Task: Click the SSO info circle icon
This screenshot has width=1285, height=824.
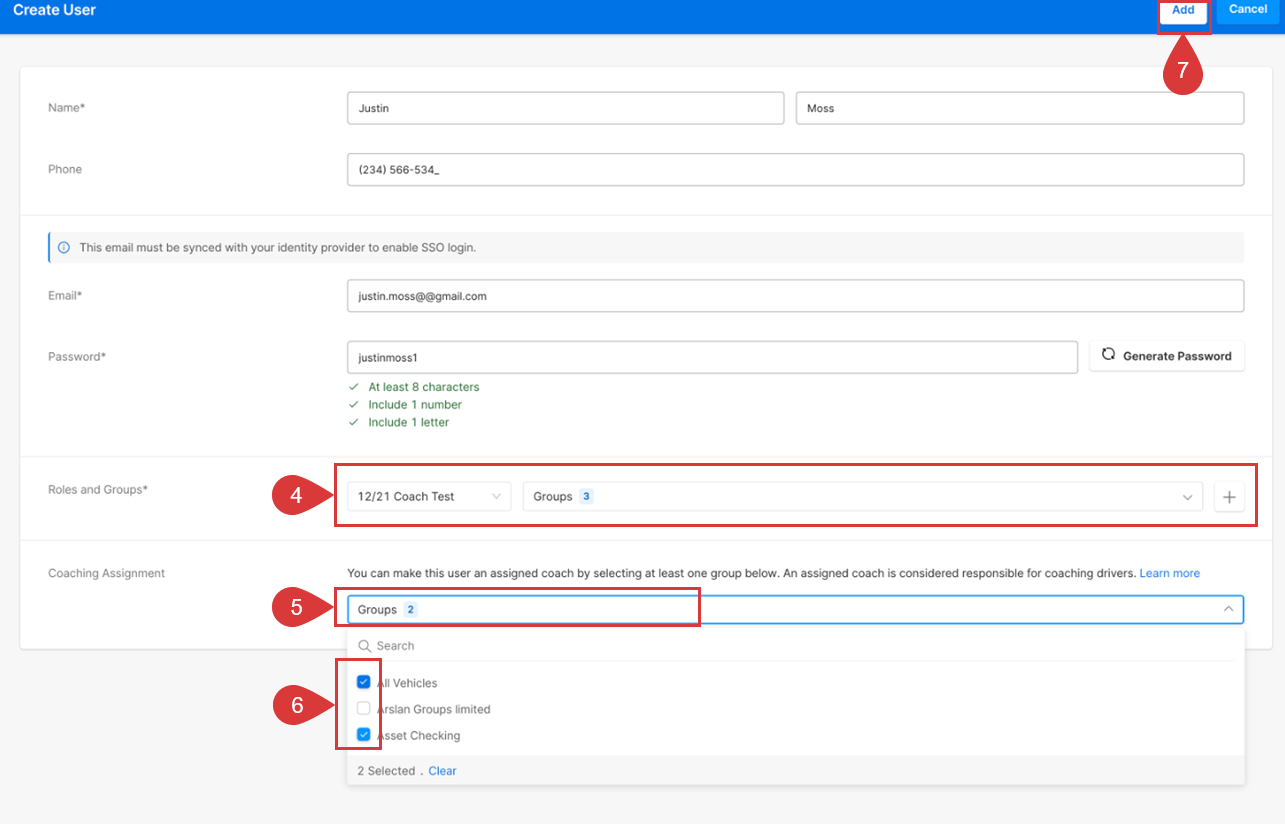Action: [x=64, y=247]
